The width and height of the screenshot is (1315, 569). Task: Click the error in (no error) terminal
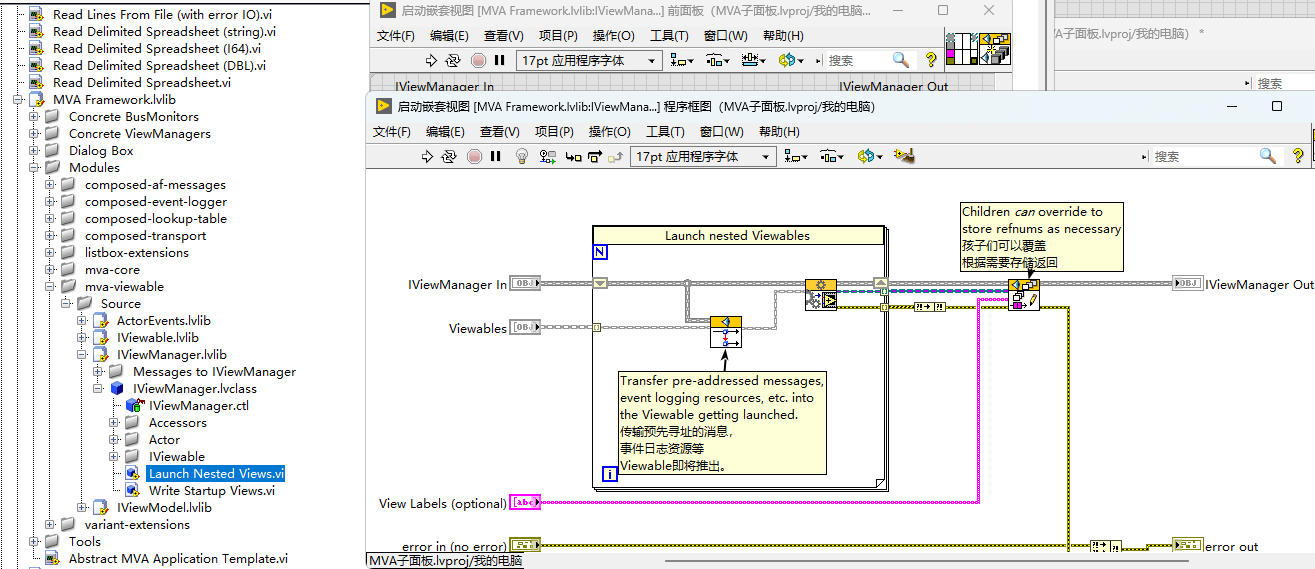525,545
